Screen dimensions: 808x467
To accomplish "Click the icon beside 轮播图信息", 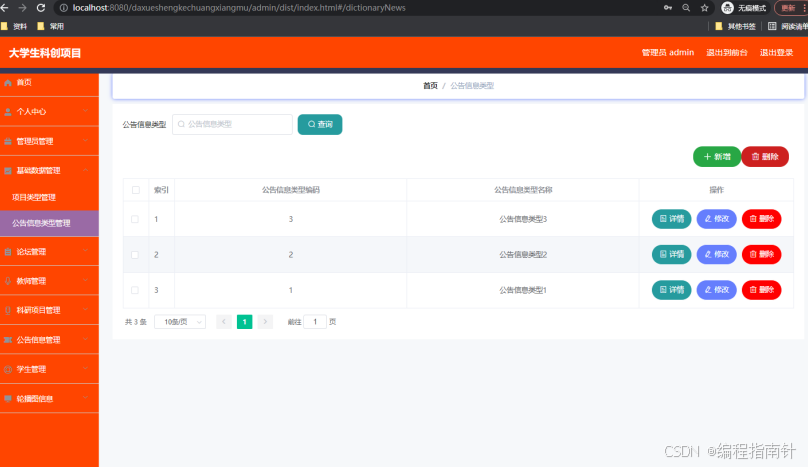I will pos(8,398).
